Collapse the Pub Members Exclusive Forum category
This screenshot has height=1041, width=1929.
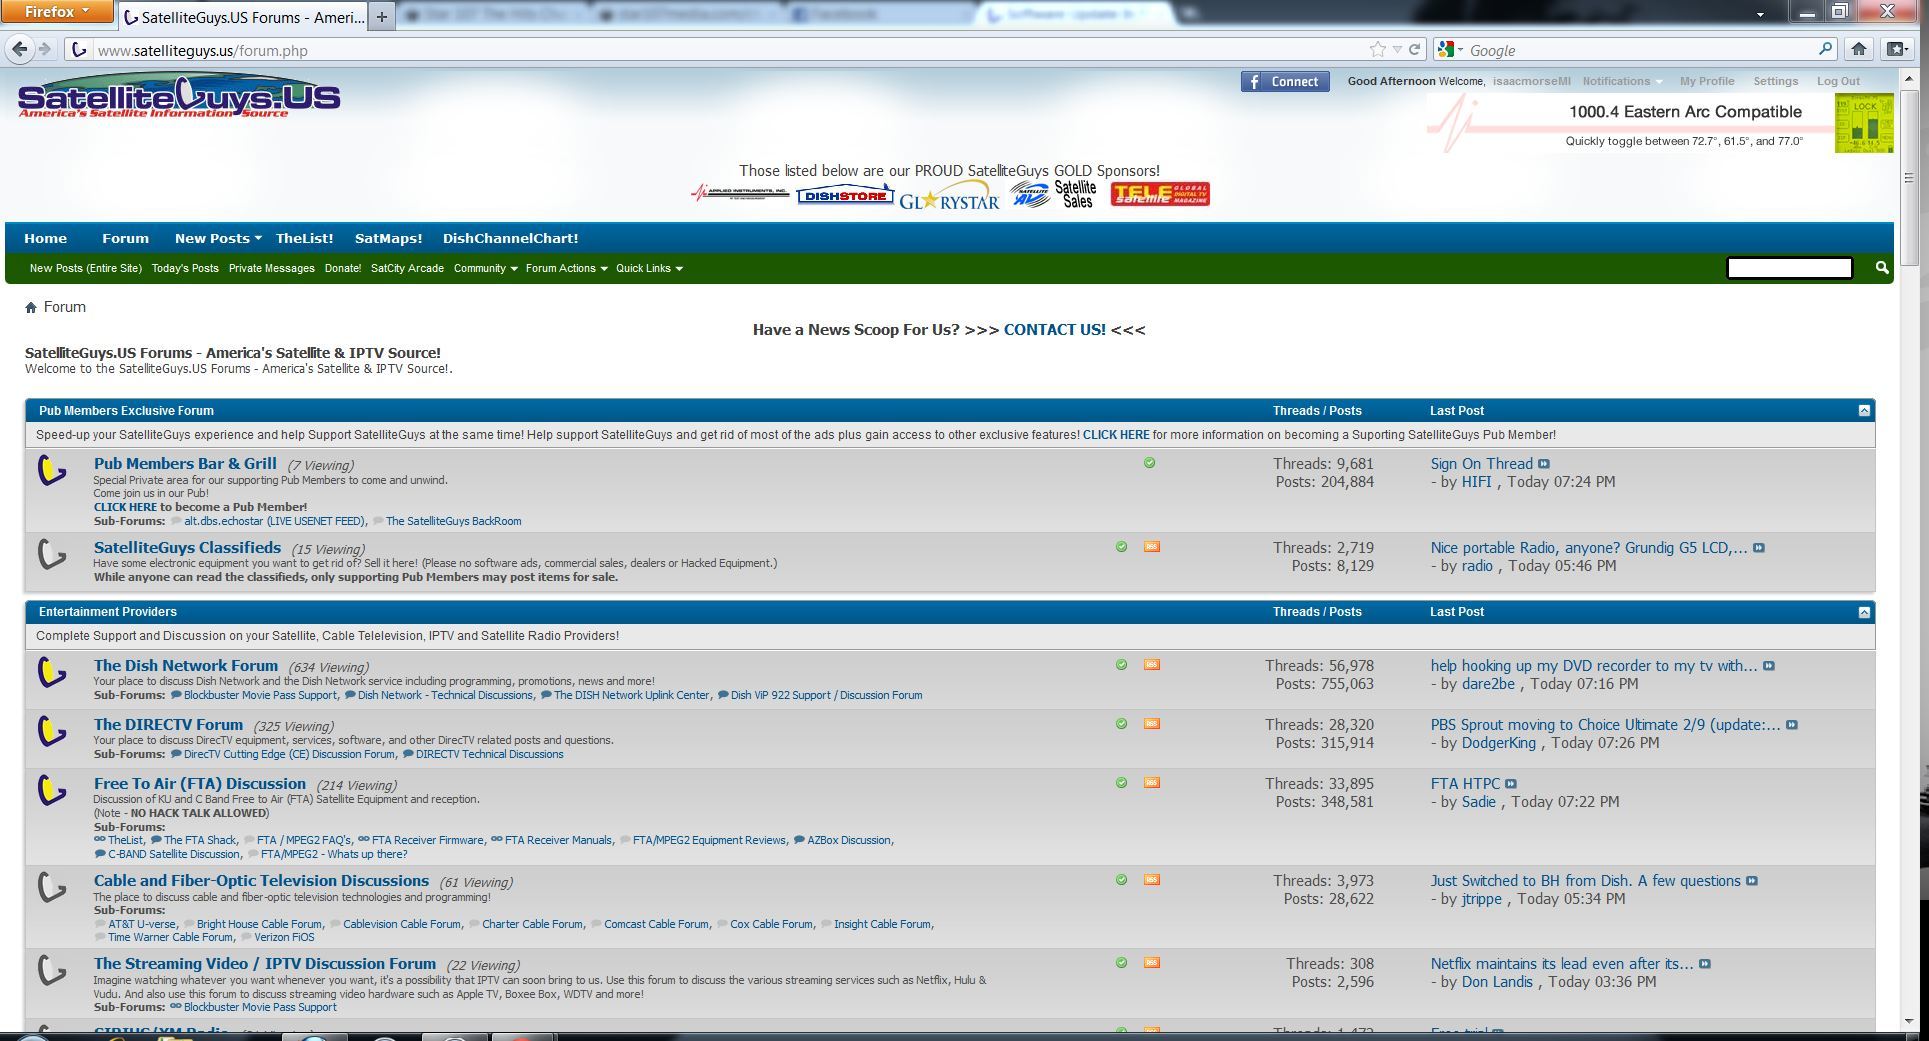[1864, 411]
